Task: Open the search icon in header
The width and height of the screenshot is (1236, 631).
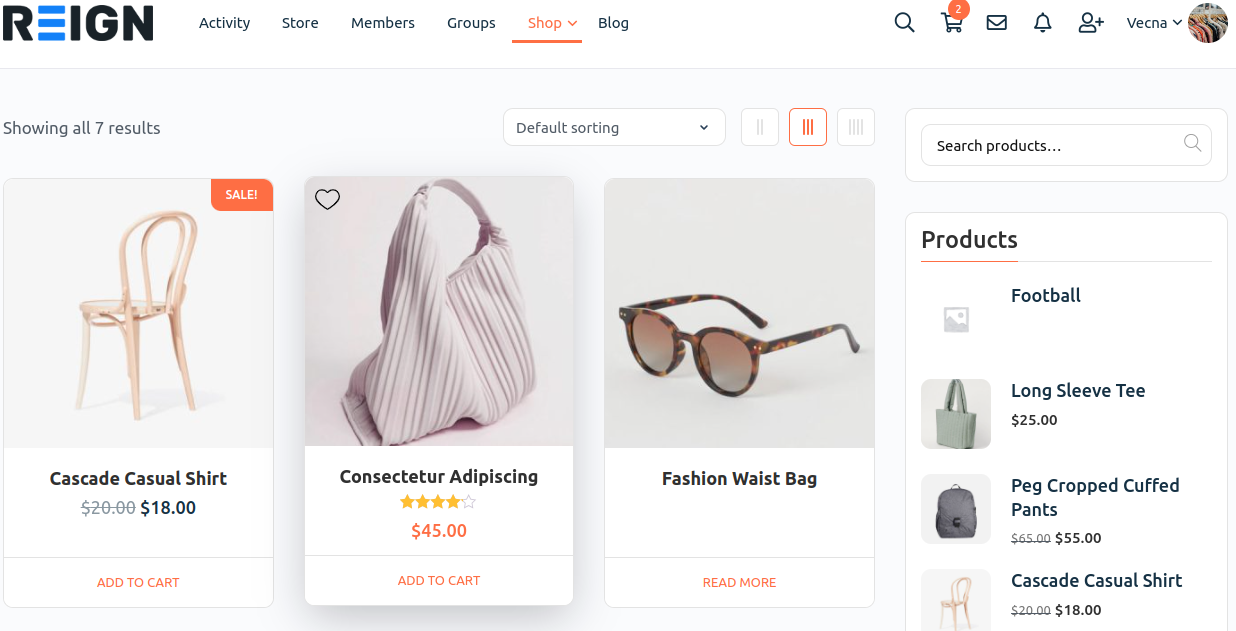Action: (904, 22)
